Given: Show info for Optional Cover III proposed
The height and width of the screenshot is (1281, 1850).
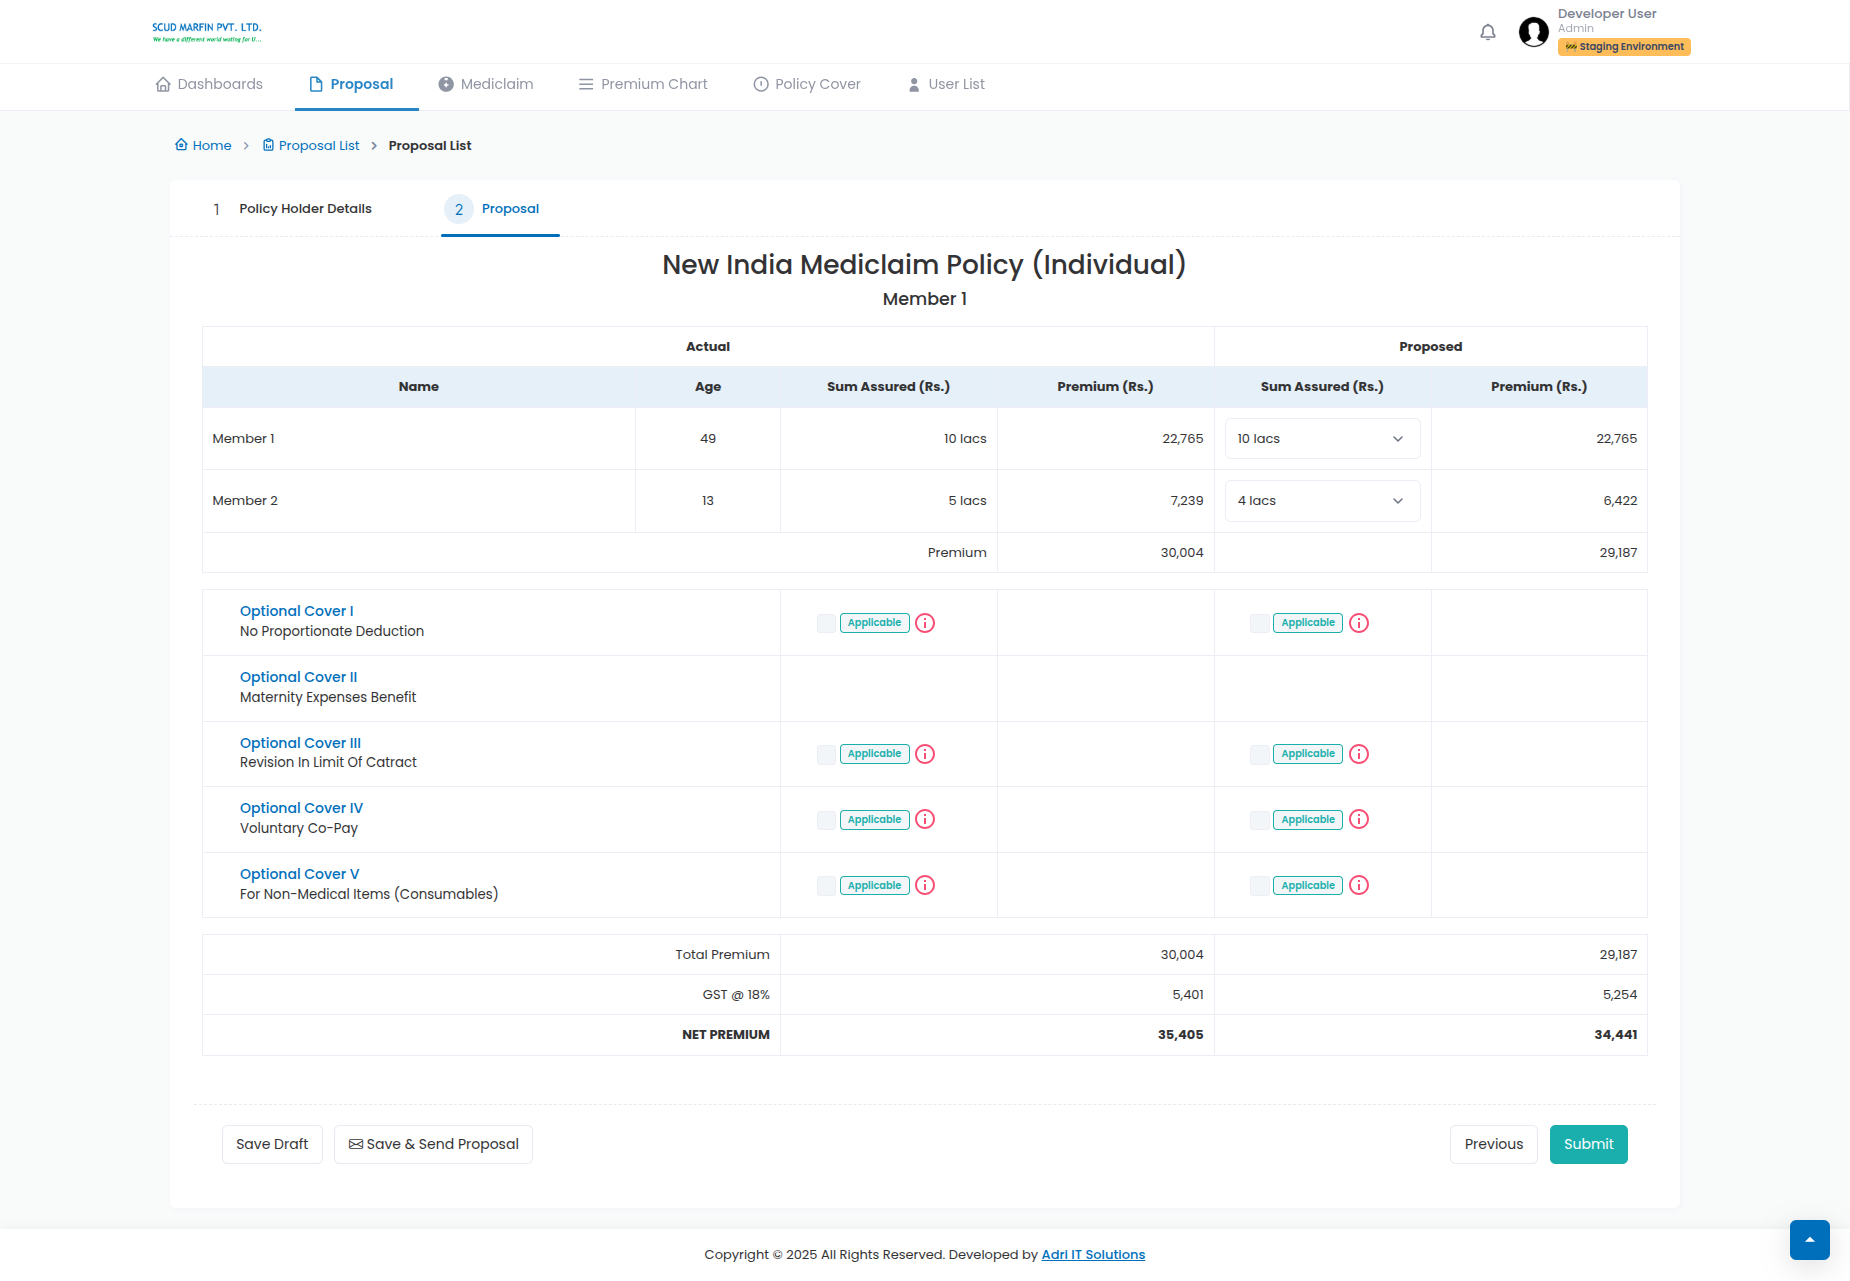Looking at the screenshot, I should tap(1359, 754).
